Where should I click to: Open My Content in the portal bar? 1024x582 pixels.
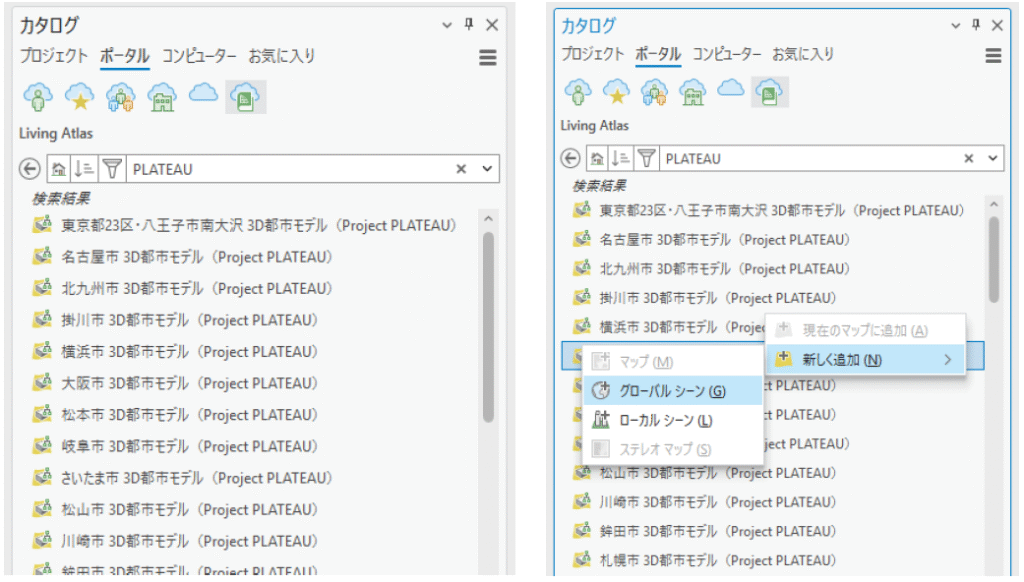[38, 97]
